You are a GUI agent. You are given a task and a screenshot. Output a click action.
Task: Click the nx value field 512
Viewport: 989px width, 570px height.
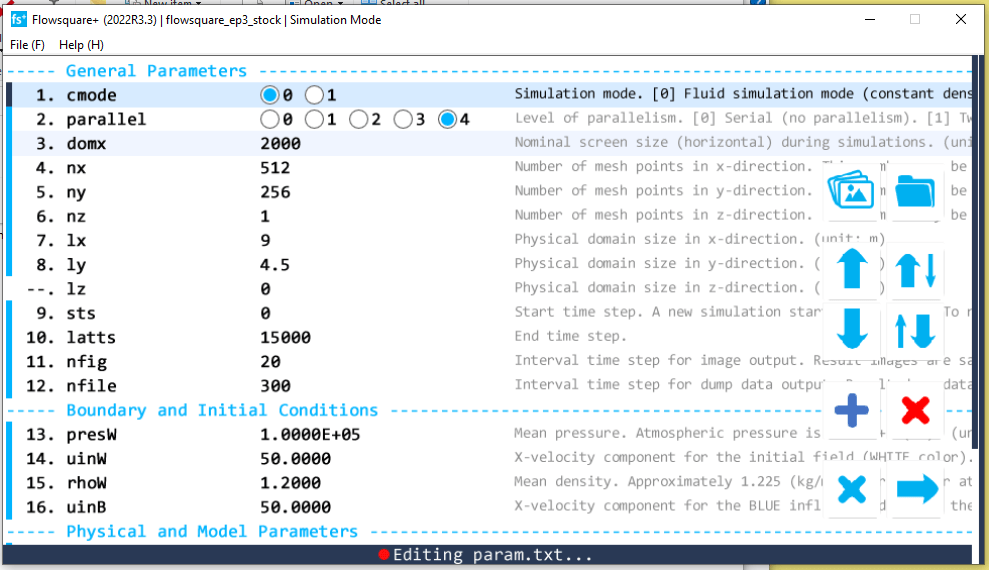tap(275, 167)
